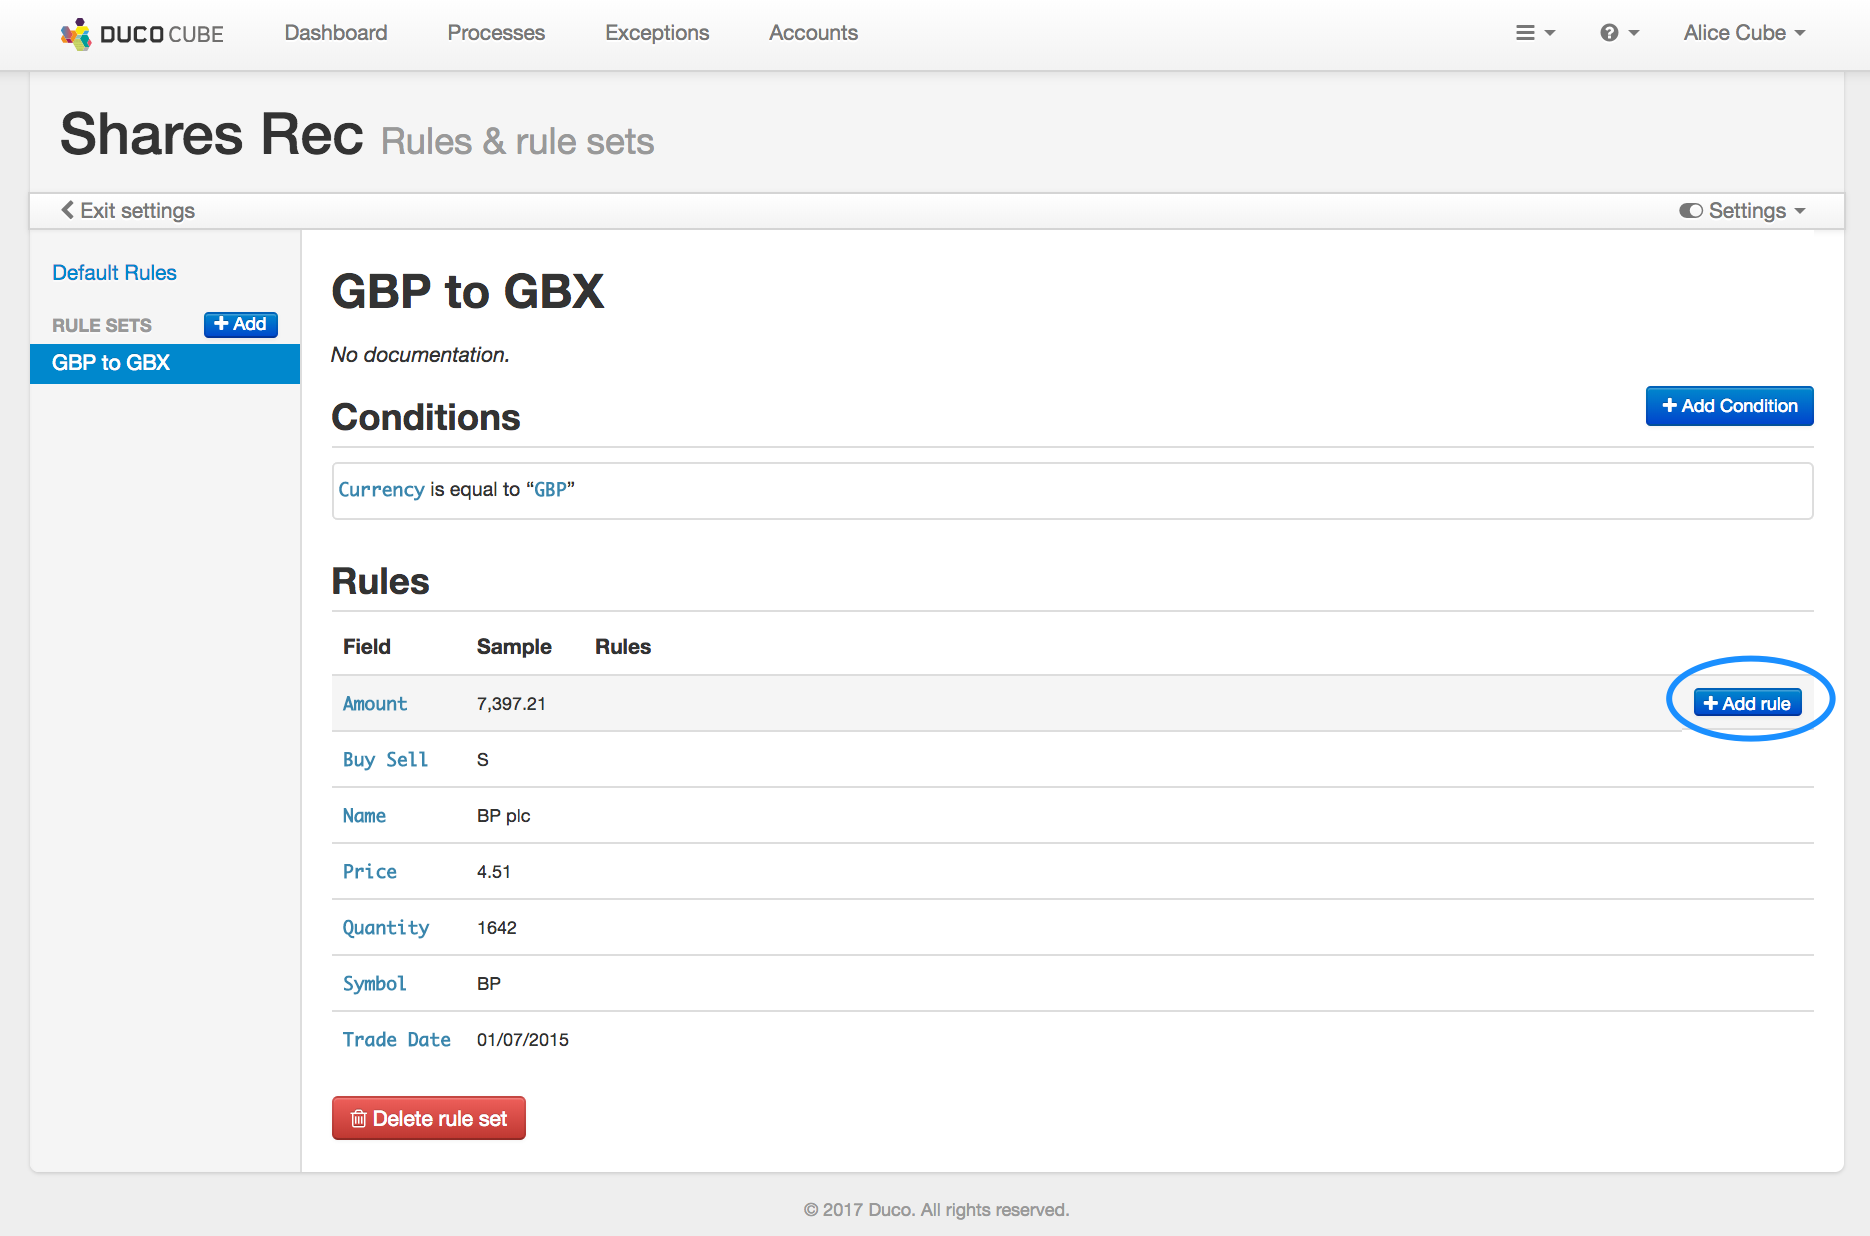Viewport: 1870px width, 1236px height.
Task: Click the Price field name
Action: (x=369, y=872)
